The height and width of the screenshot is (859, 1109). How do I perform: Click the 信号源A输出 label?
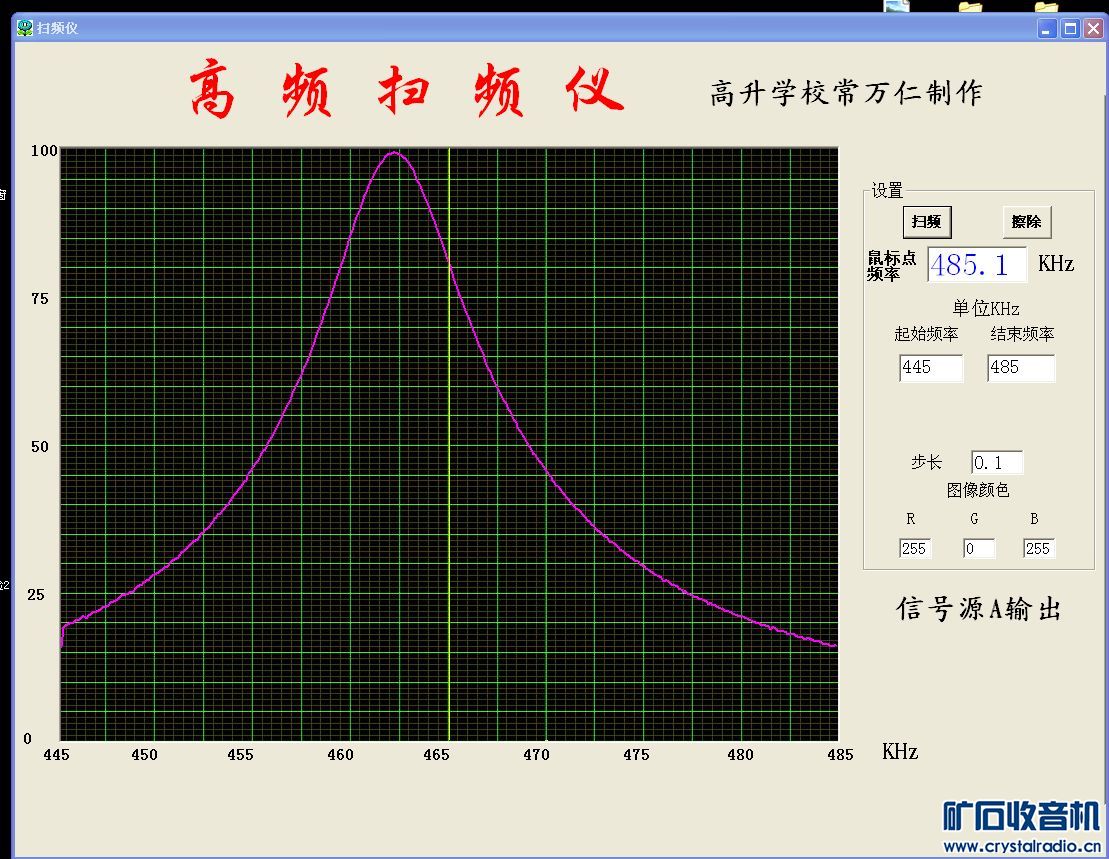click(x=978, y=608)
